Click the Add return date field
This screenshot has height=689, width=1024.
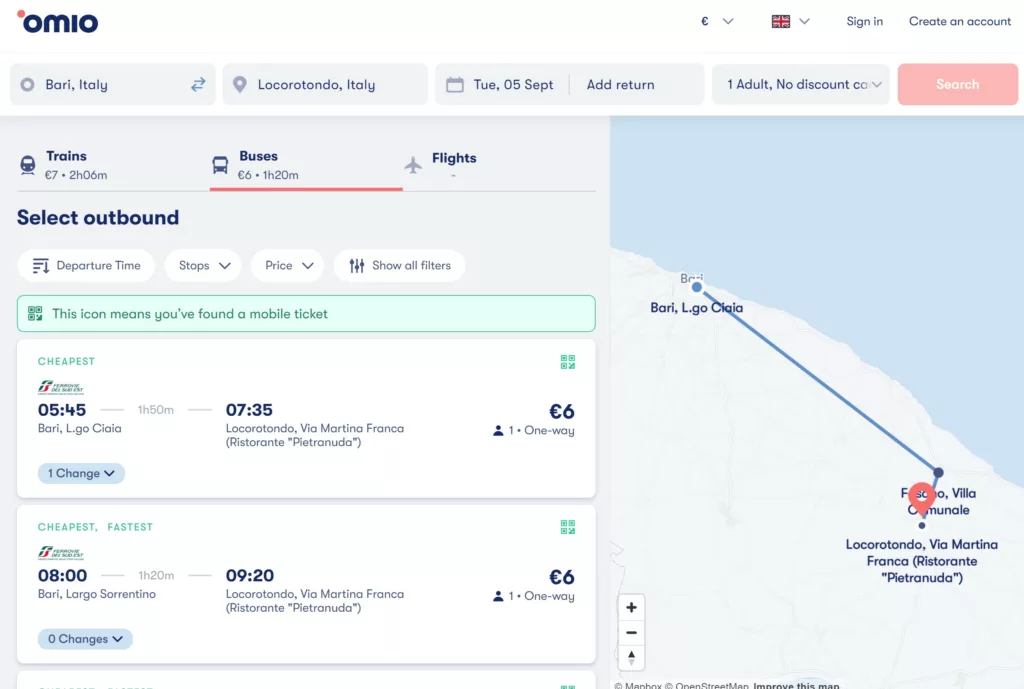620,85
